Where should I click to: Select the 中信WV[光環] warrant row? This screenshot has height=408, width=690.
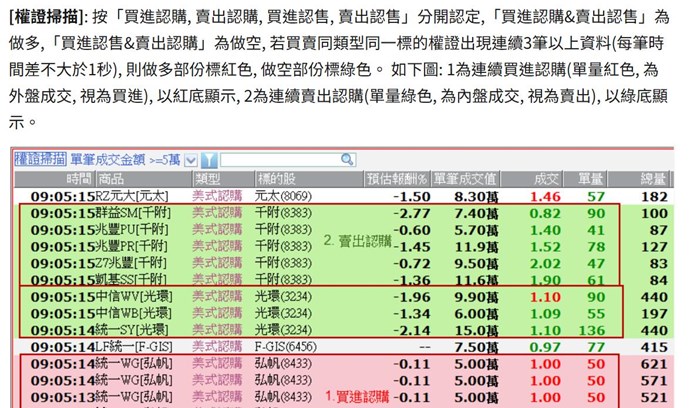pyautogui.click(x=343, y=297)
